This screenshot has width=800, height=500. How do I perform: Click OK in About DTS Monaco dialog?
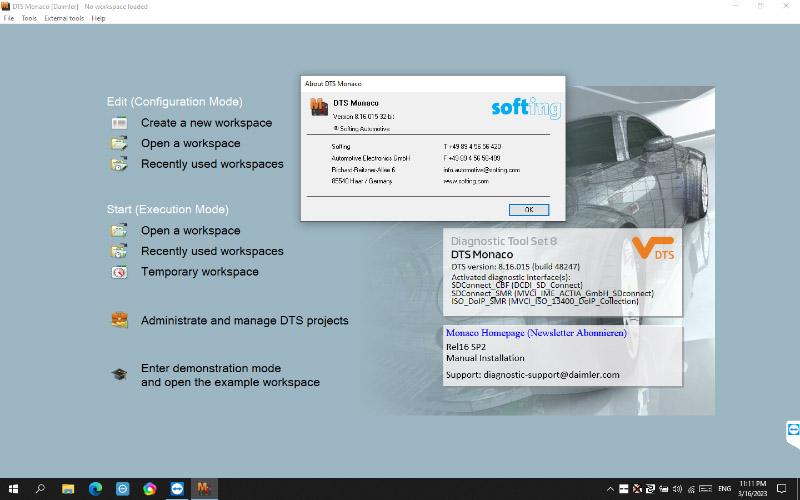point(529,210)
